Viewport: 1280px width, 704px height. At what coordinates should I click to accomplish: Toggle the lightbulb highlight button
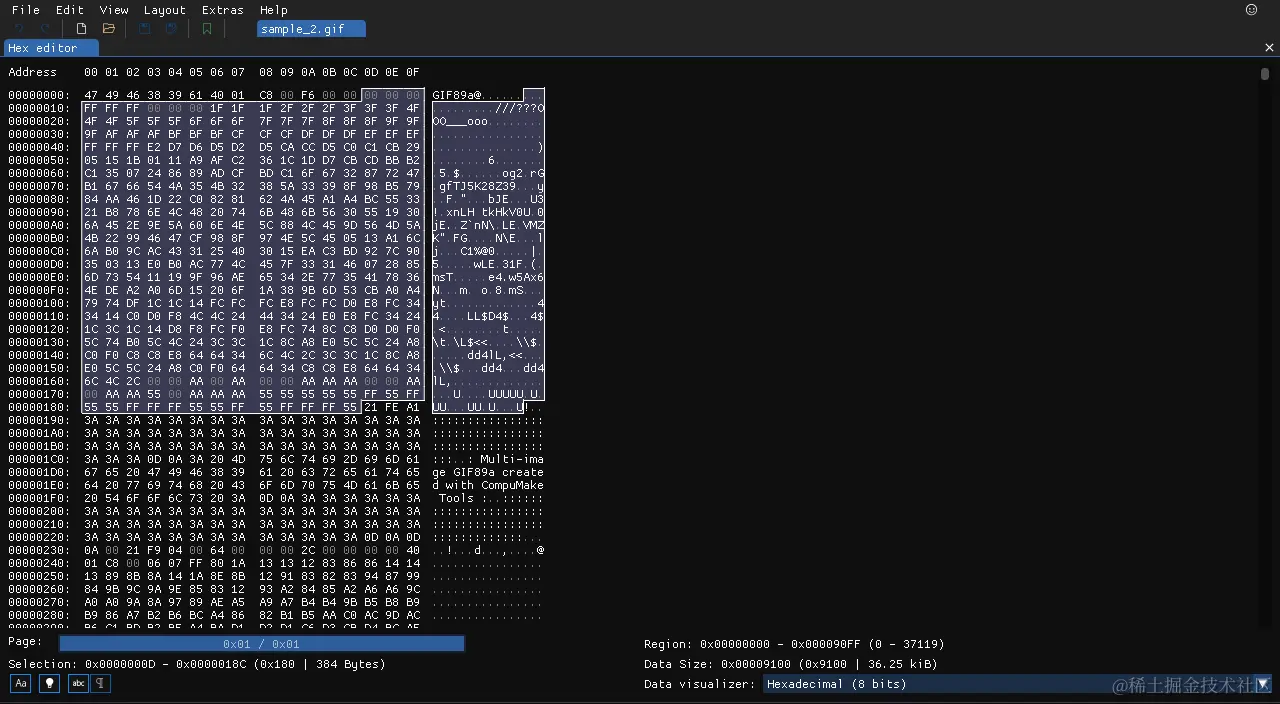tap(48, 683)
